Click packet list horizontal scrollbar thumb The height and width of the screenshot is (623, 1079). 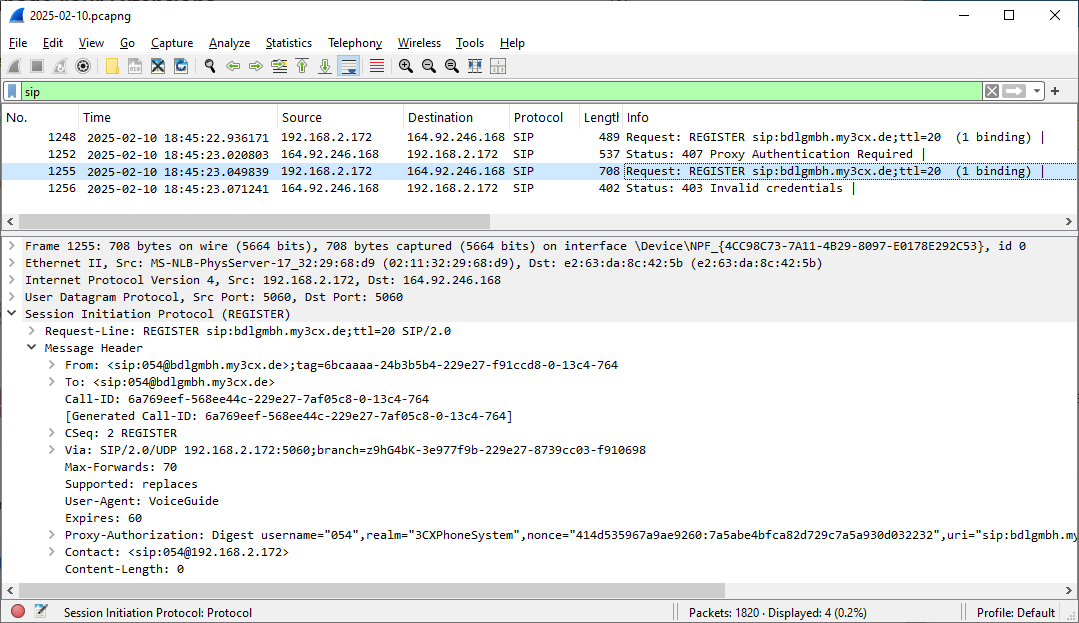pyautogui.click(x=254, y=221)
